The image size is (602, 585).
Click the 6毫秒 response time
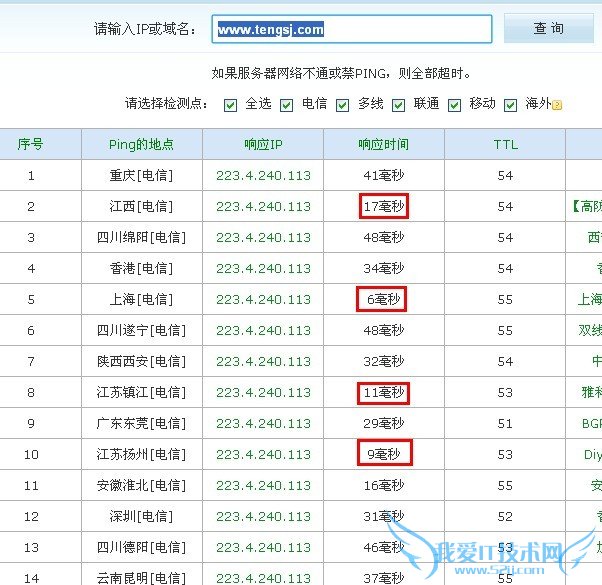(384, 299)
